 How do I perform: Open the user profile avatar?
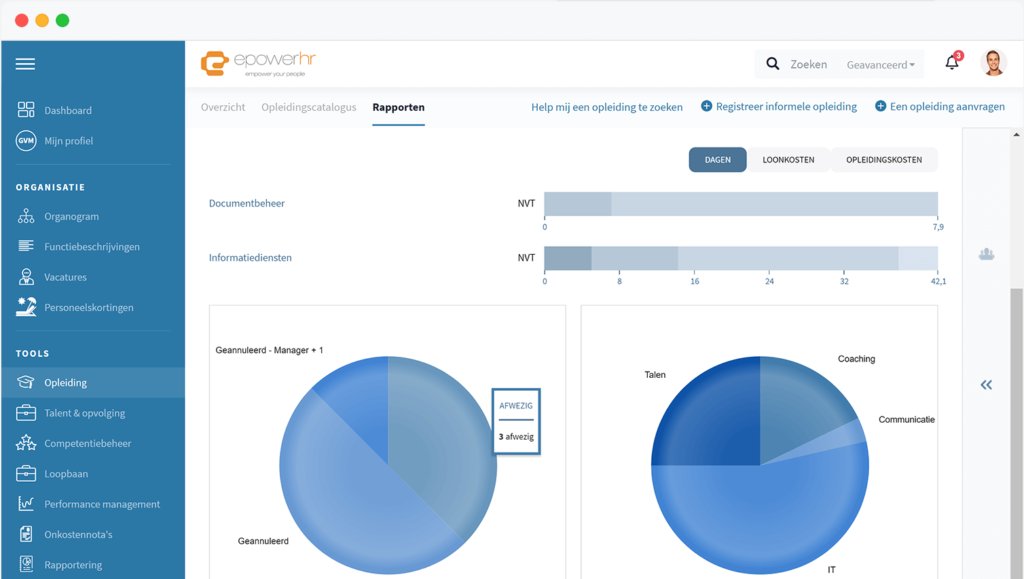(x=994, y=62)
